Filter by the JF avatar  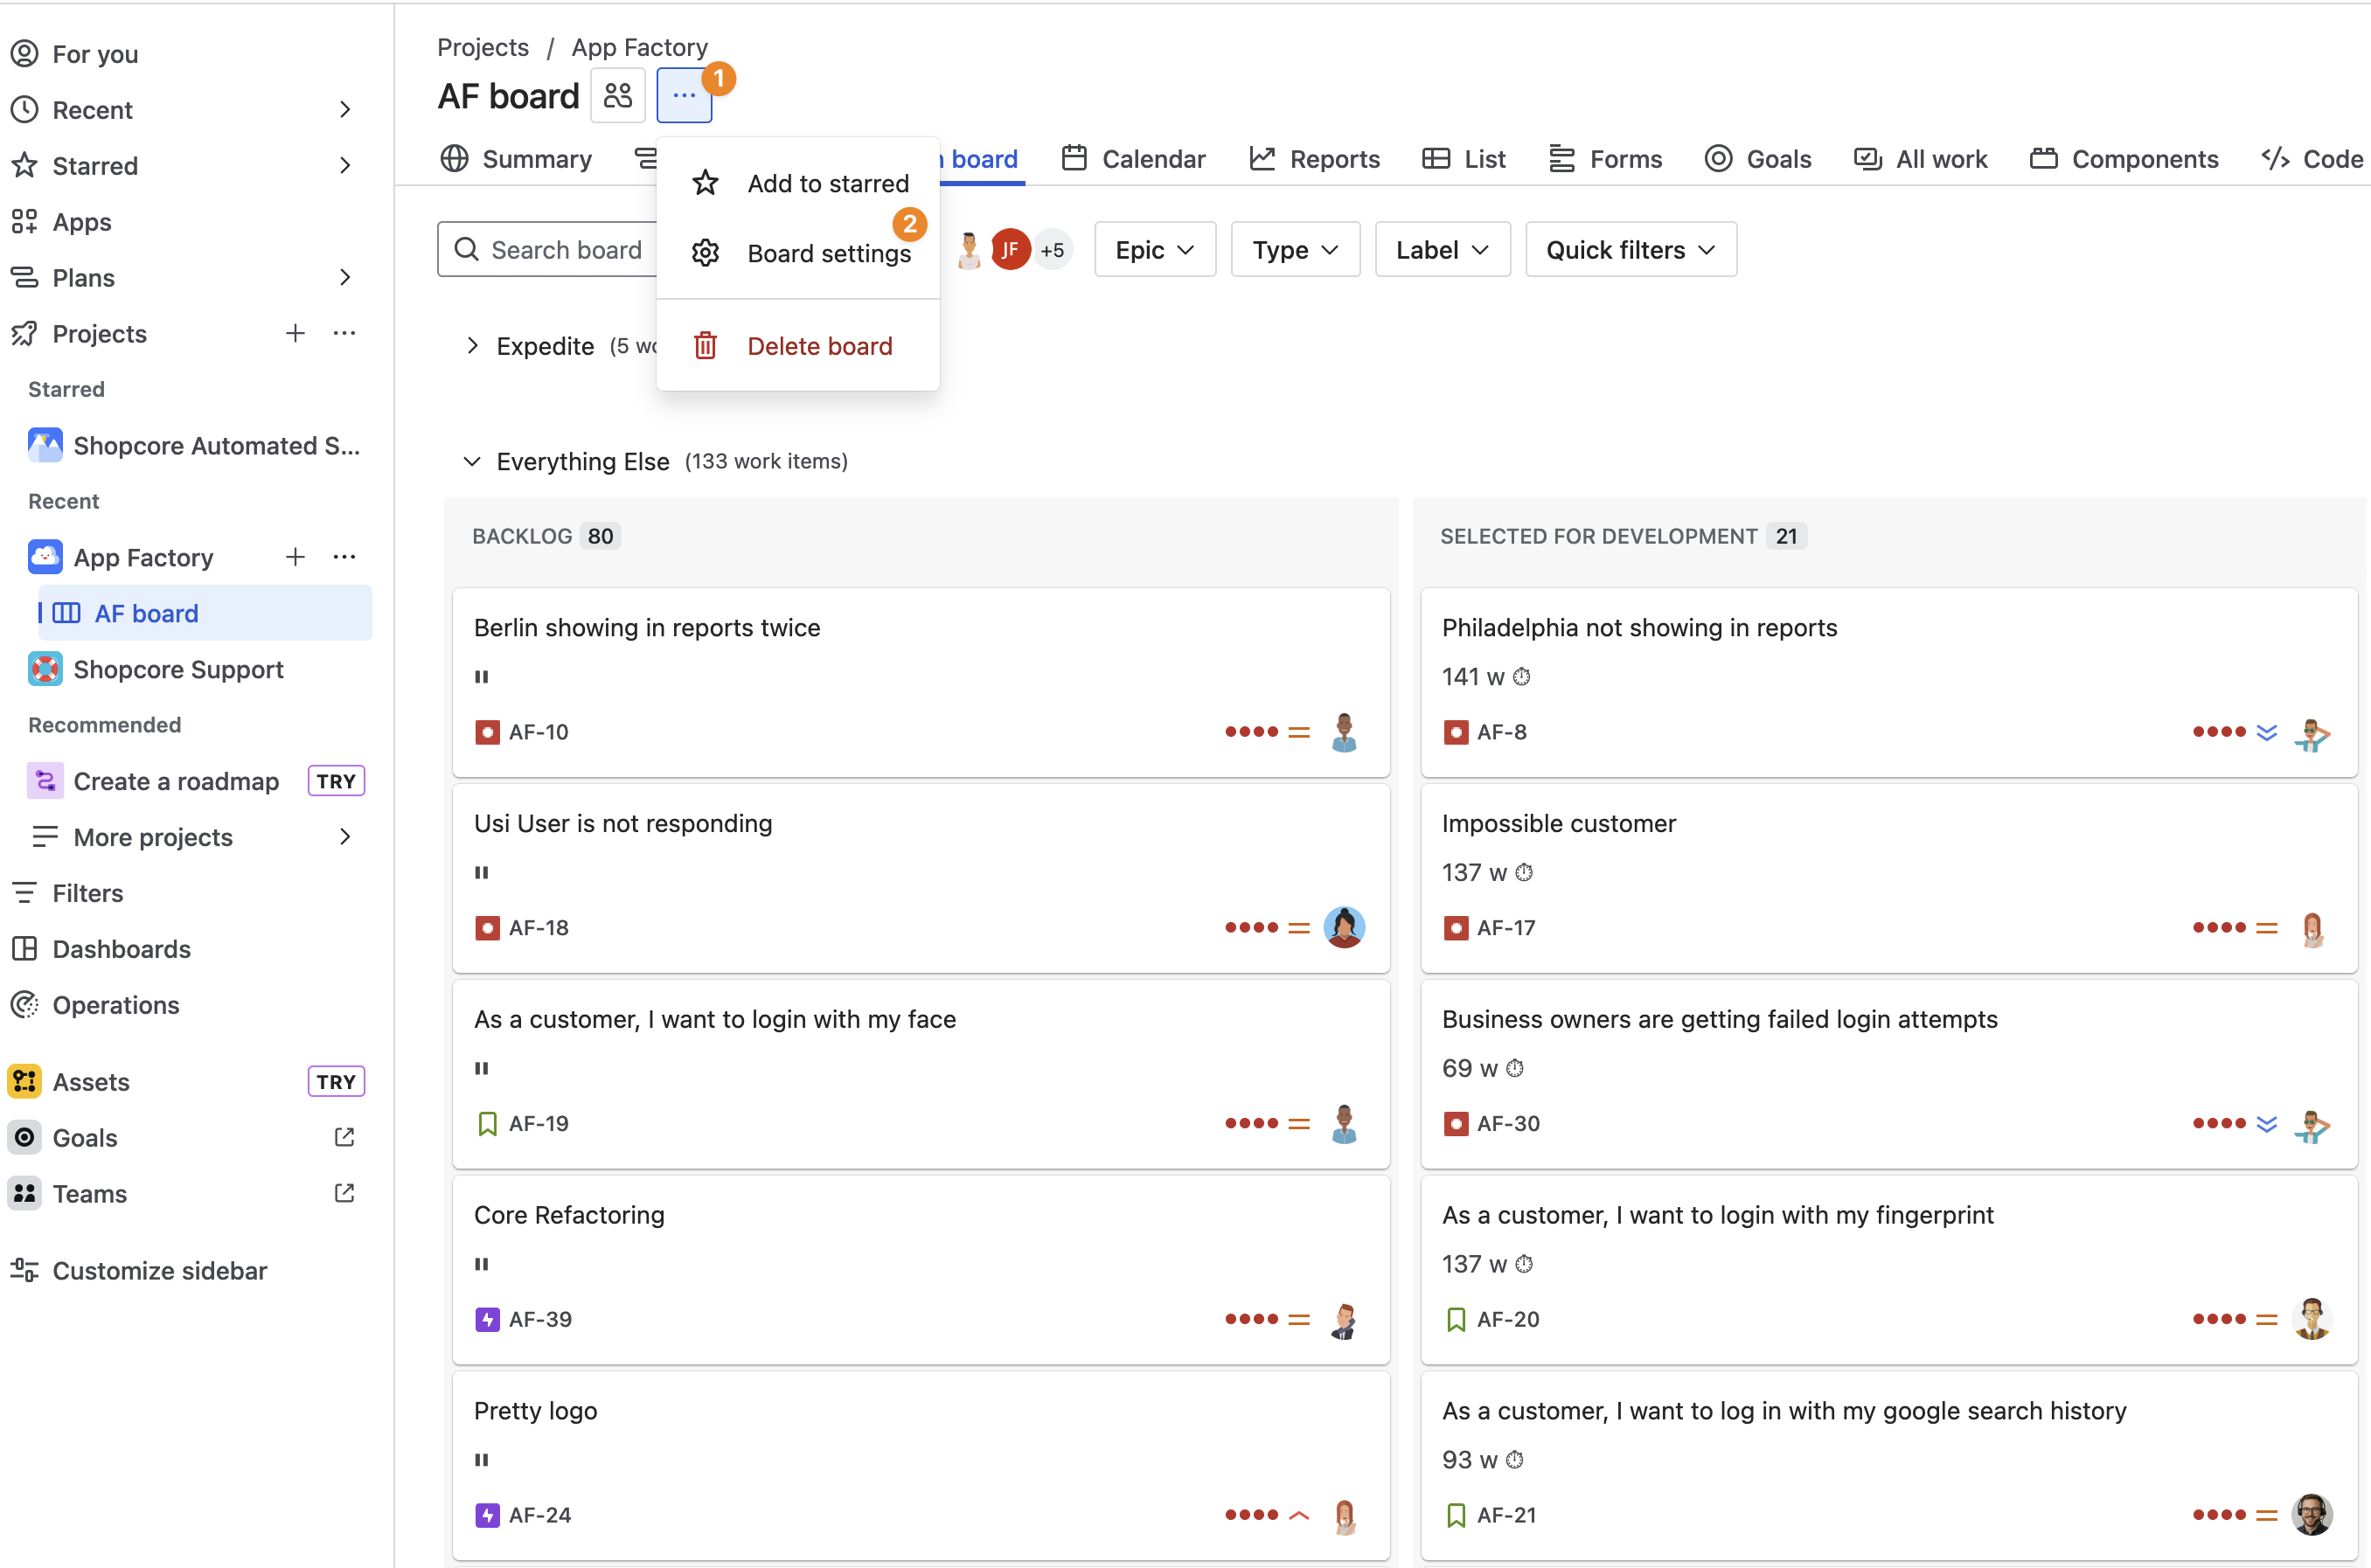pos(1010,249)
